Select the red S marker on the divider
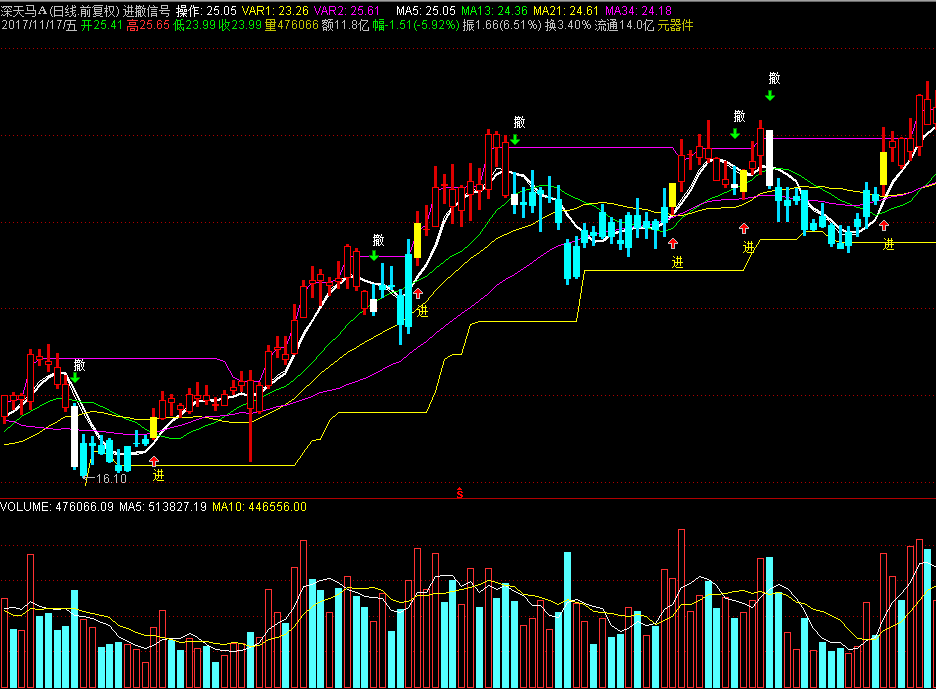Image resolution: width=936 pixels, height=689 pixels. point(460,491)
